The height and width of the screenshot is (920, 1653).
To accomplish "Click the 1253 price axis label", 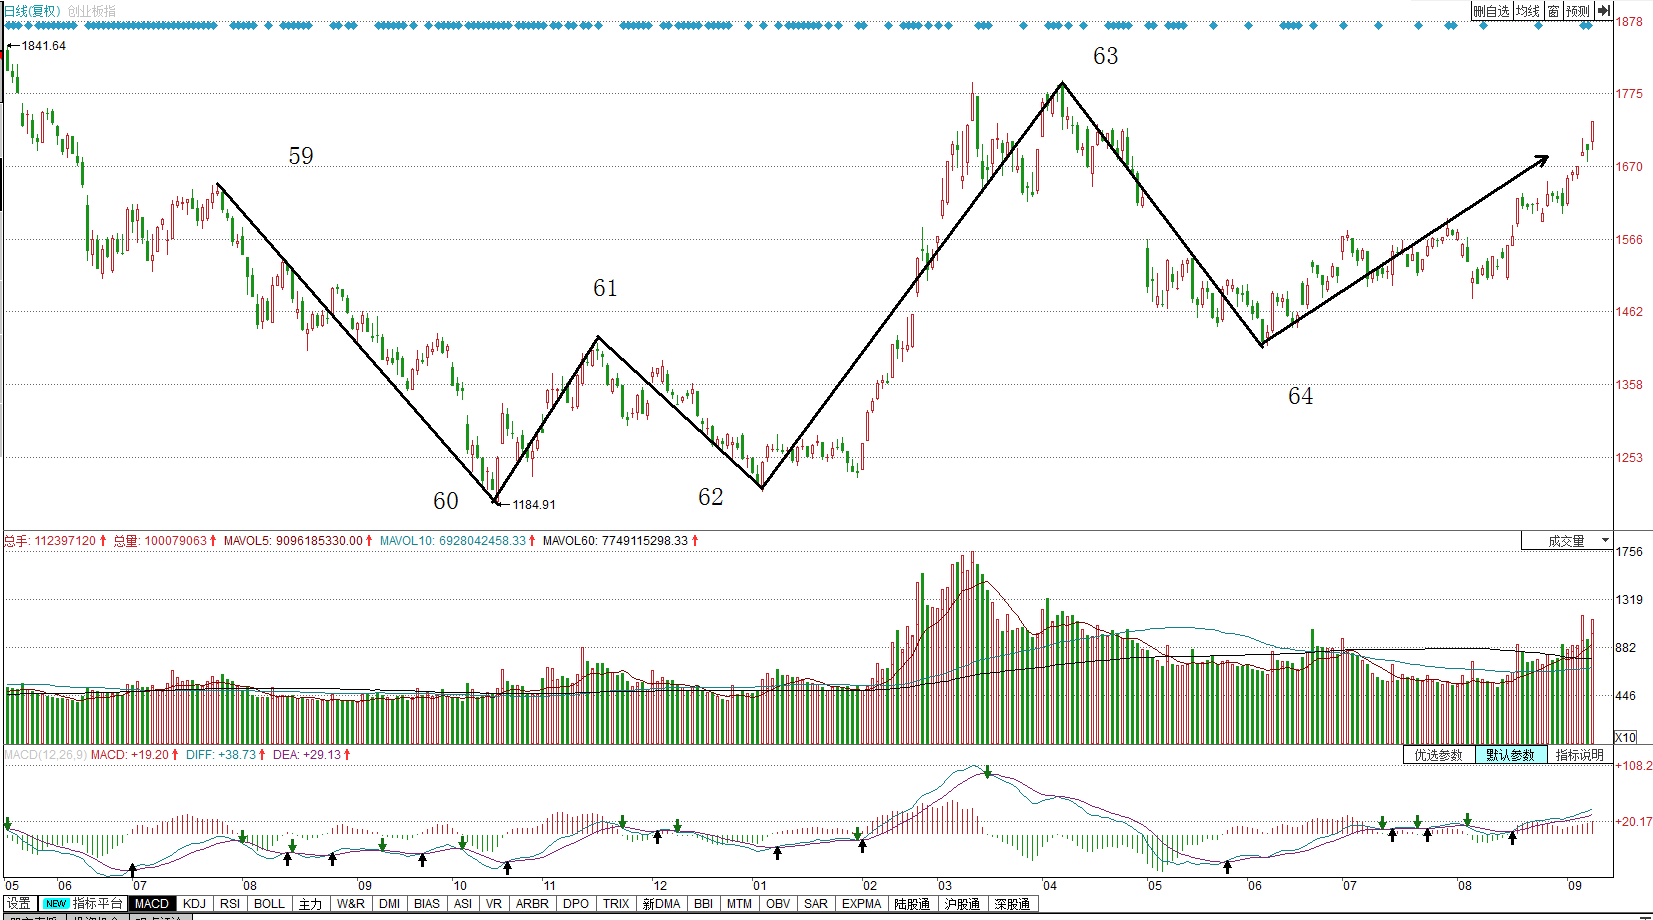I will (x=1629, y=458).
